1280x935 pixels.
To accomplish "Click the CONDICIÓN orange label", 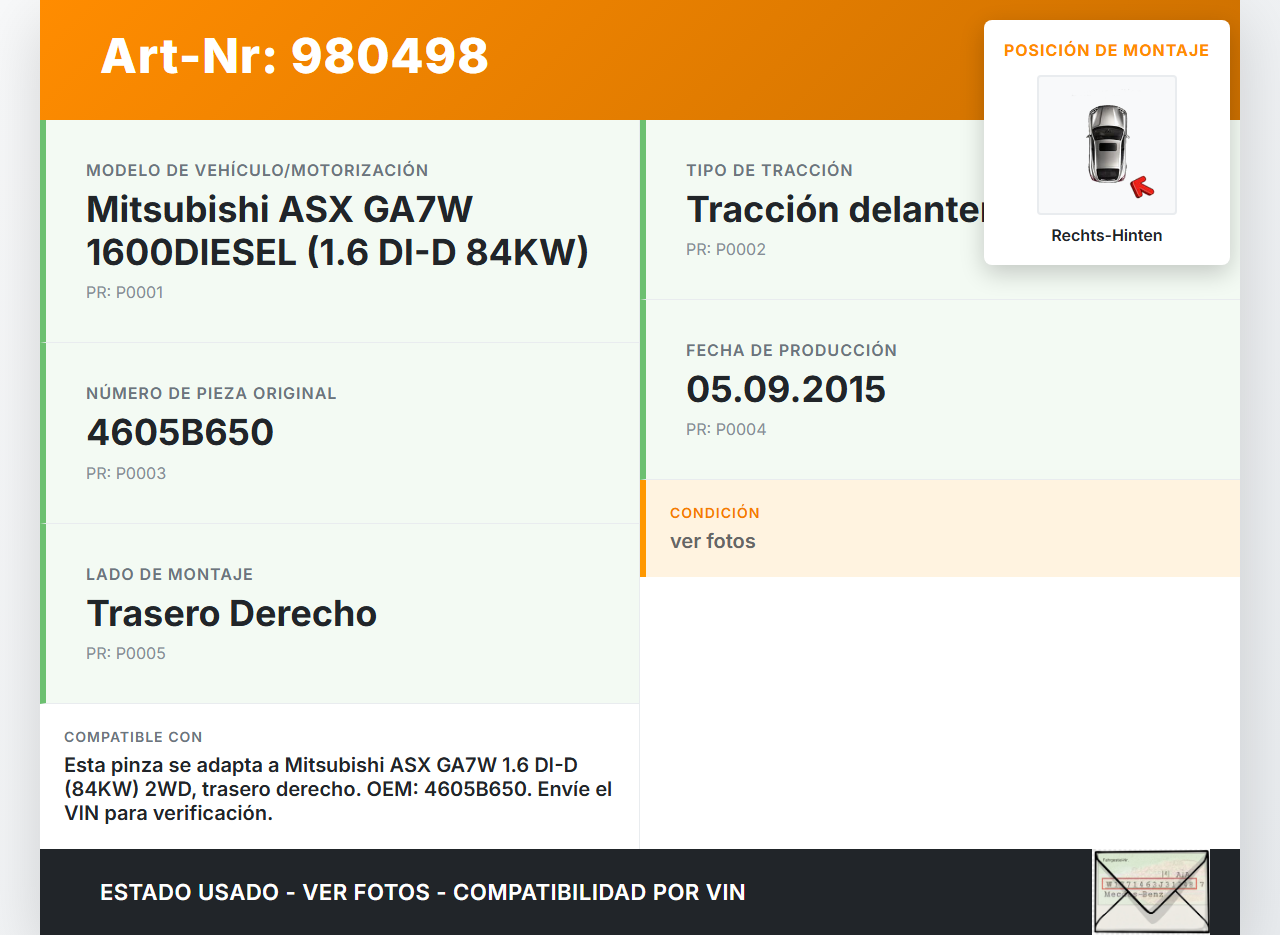I will [714, 512].
